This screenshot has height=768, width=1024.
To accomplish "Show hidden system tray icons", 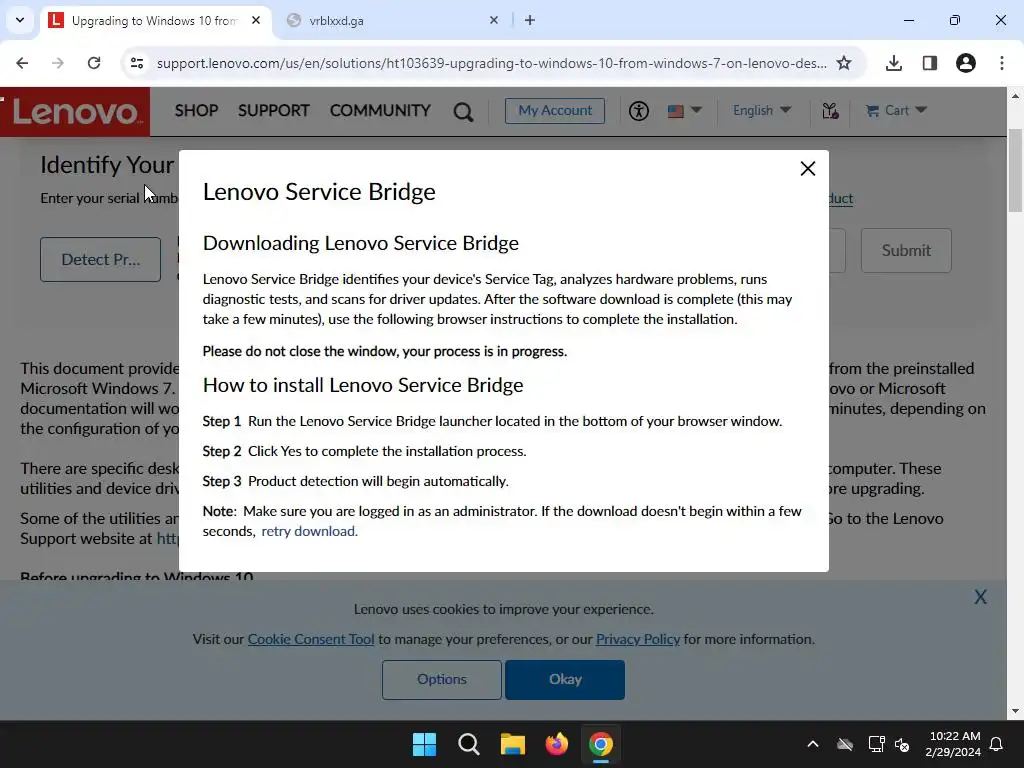I will pyautogui.click(x=813, y=744).
